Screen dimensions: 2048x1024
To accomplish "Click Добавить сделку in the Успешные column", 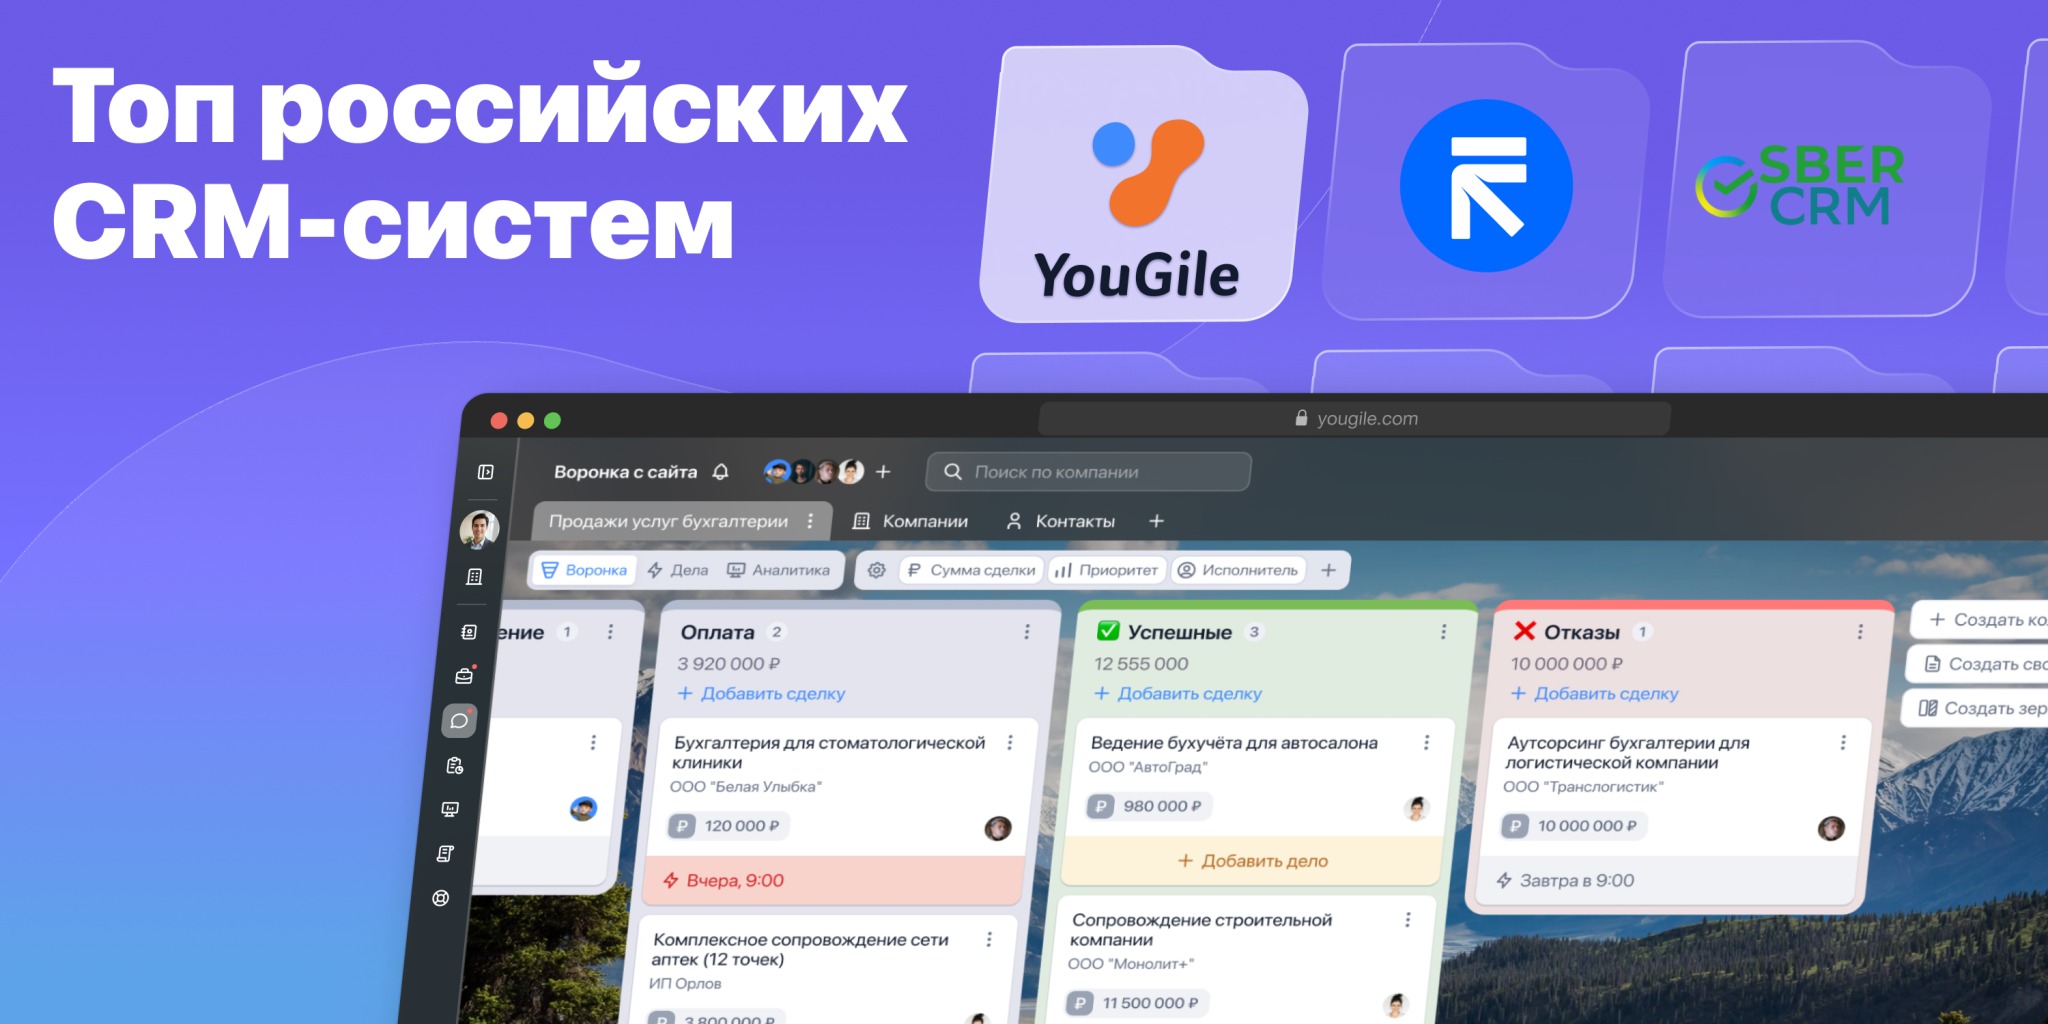I will (1178, 693).
